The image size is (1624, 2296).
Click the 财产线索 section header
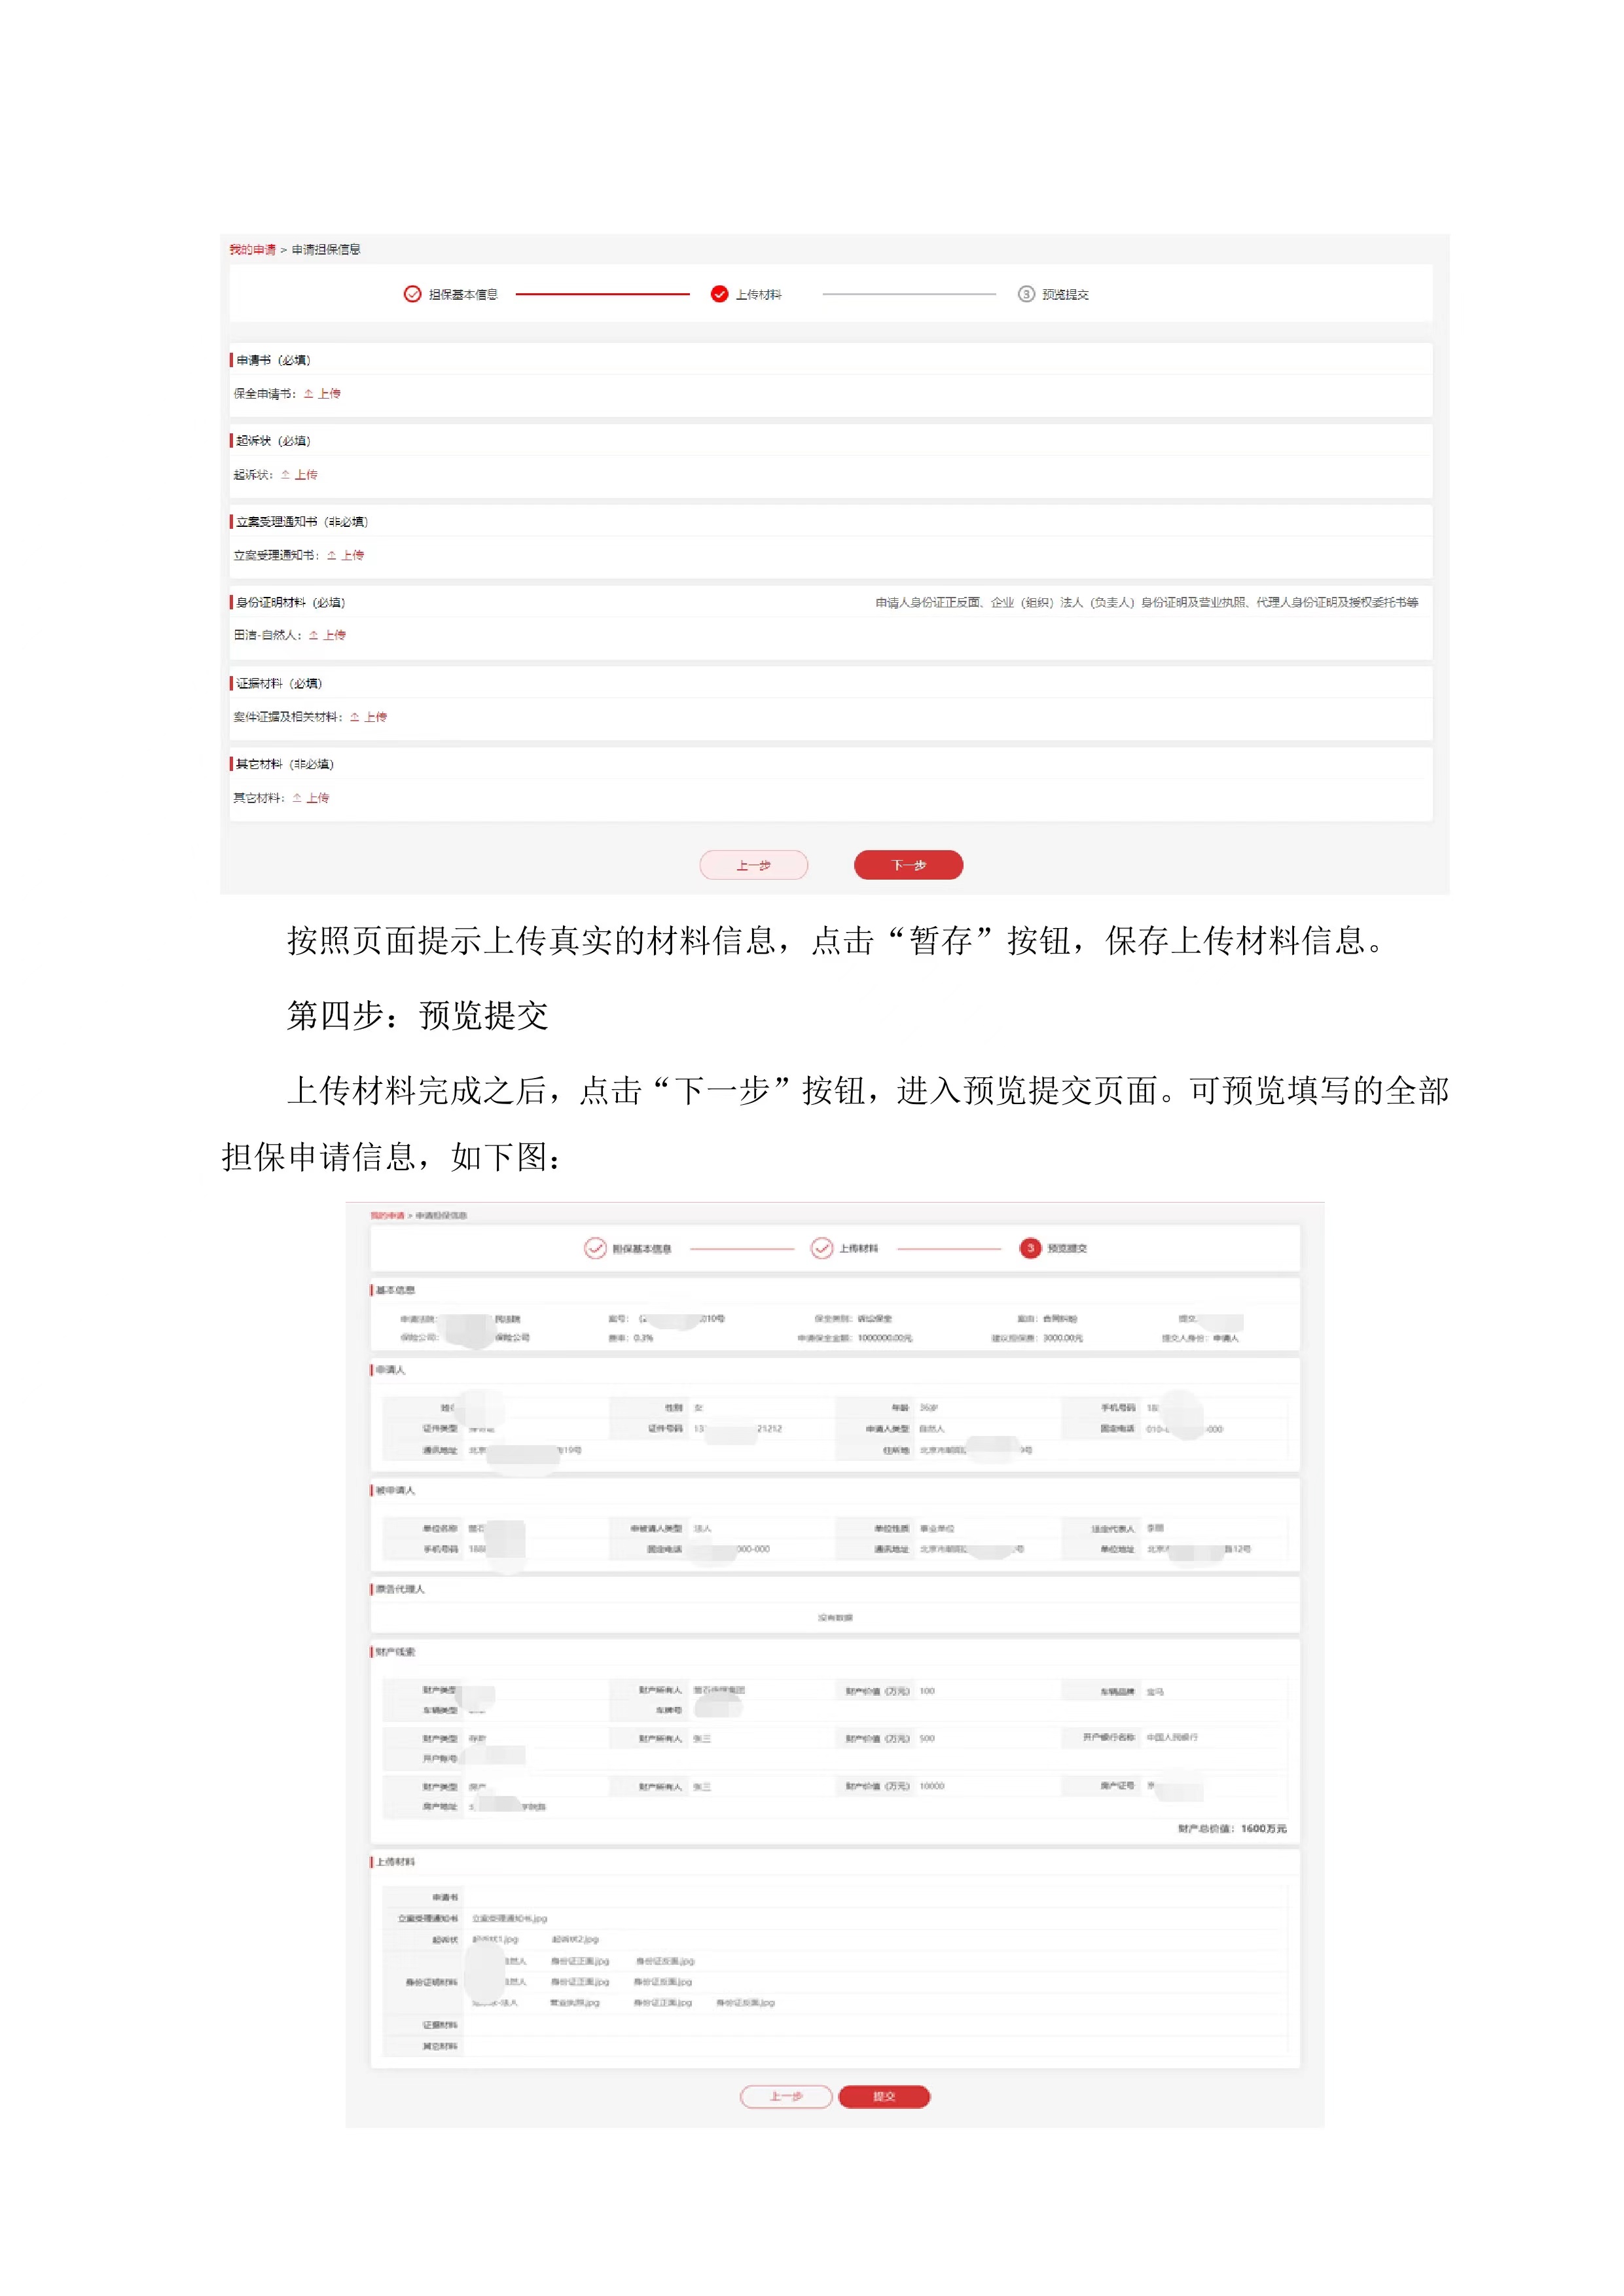[x=395, y=1652]
